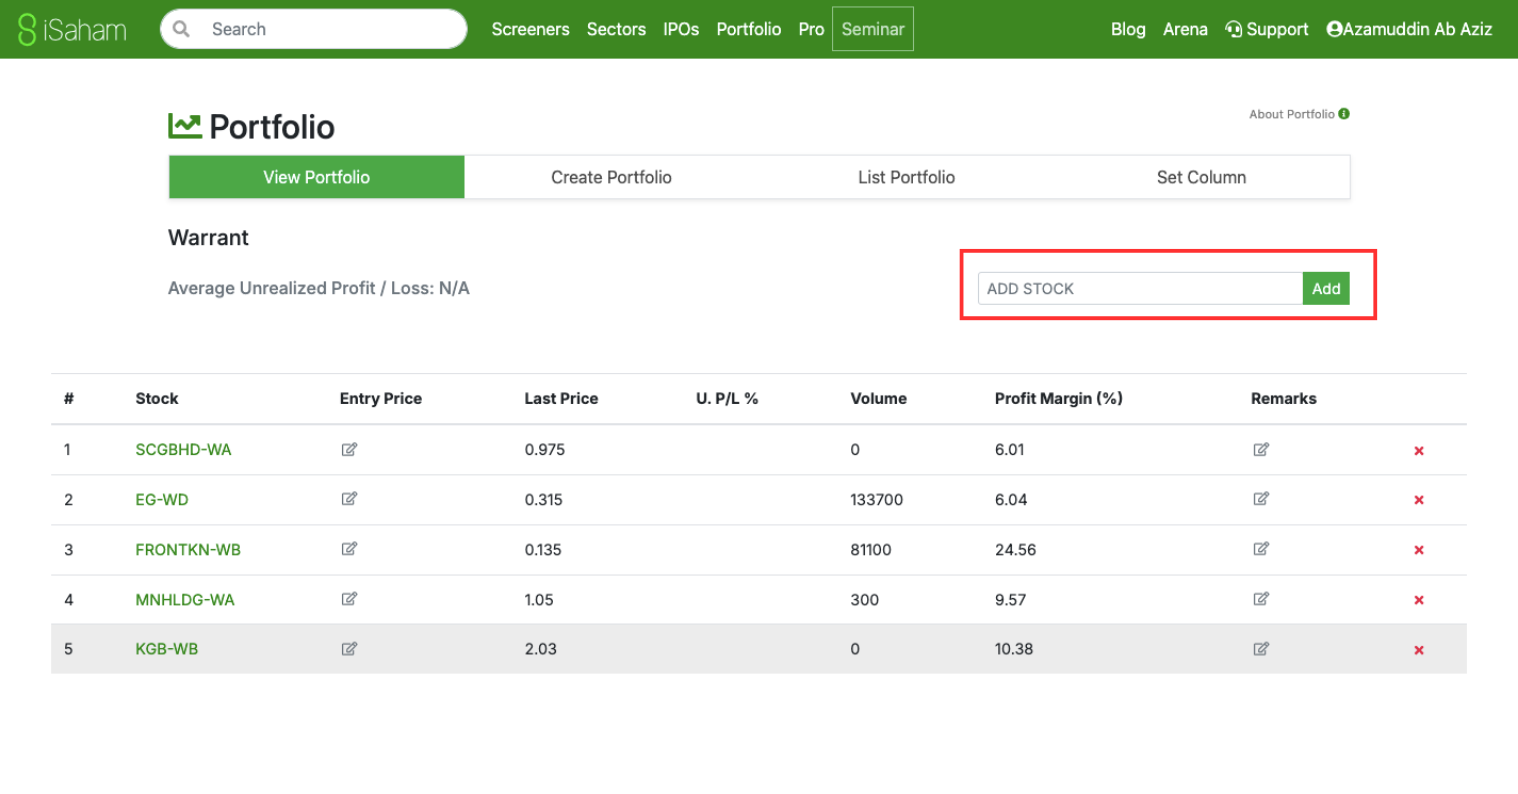1518x794 pixels.
Task: Open the Set Column tab
Action: [x=1201, y=177]
